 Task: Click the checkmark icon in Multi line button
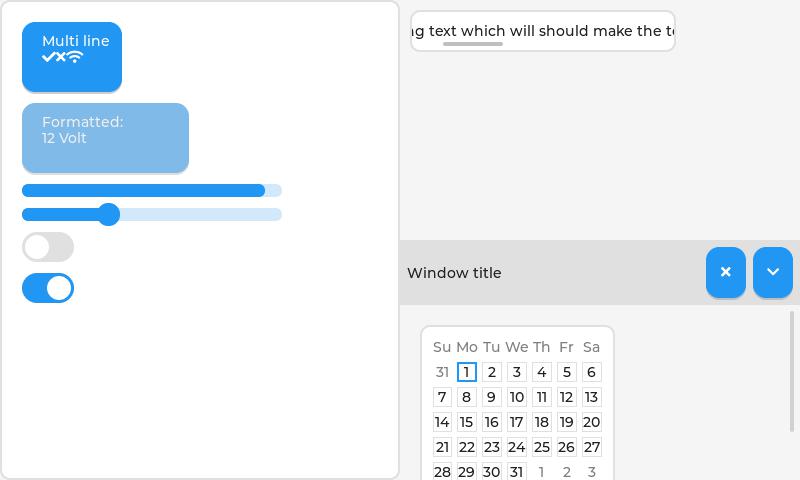tap(48, 57)
